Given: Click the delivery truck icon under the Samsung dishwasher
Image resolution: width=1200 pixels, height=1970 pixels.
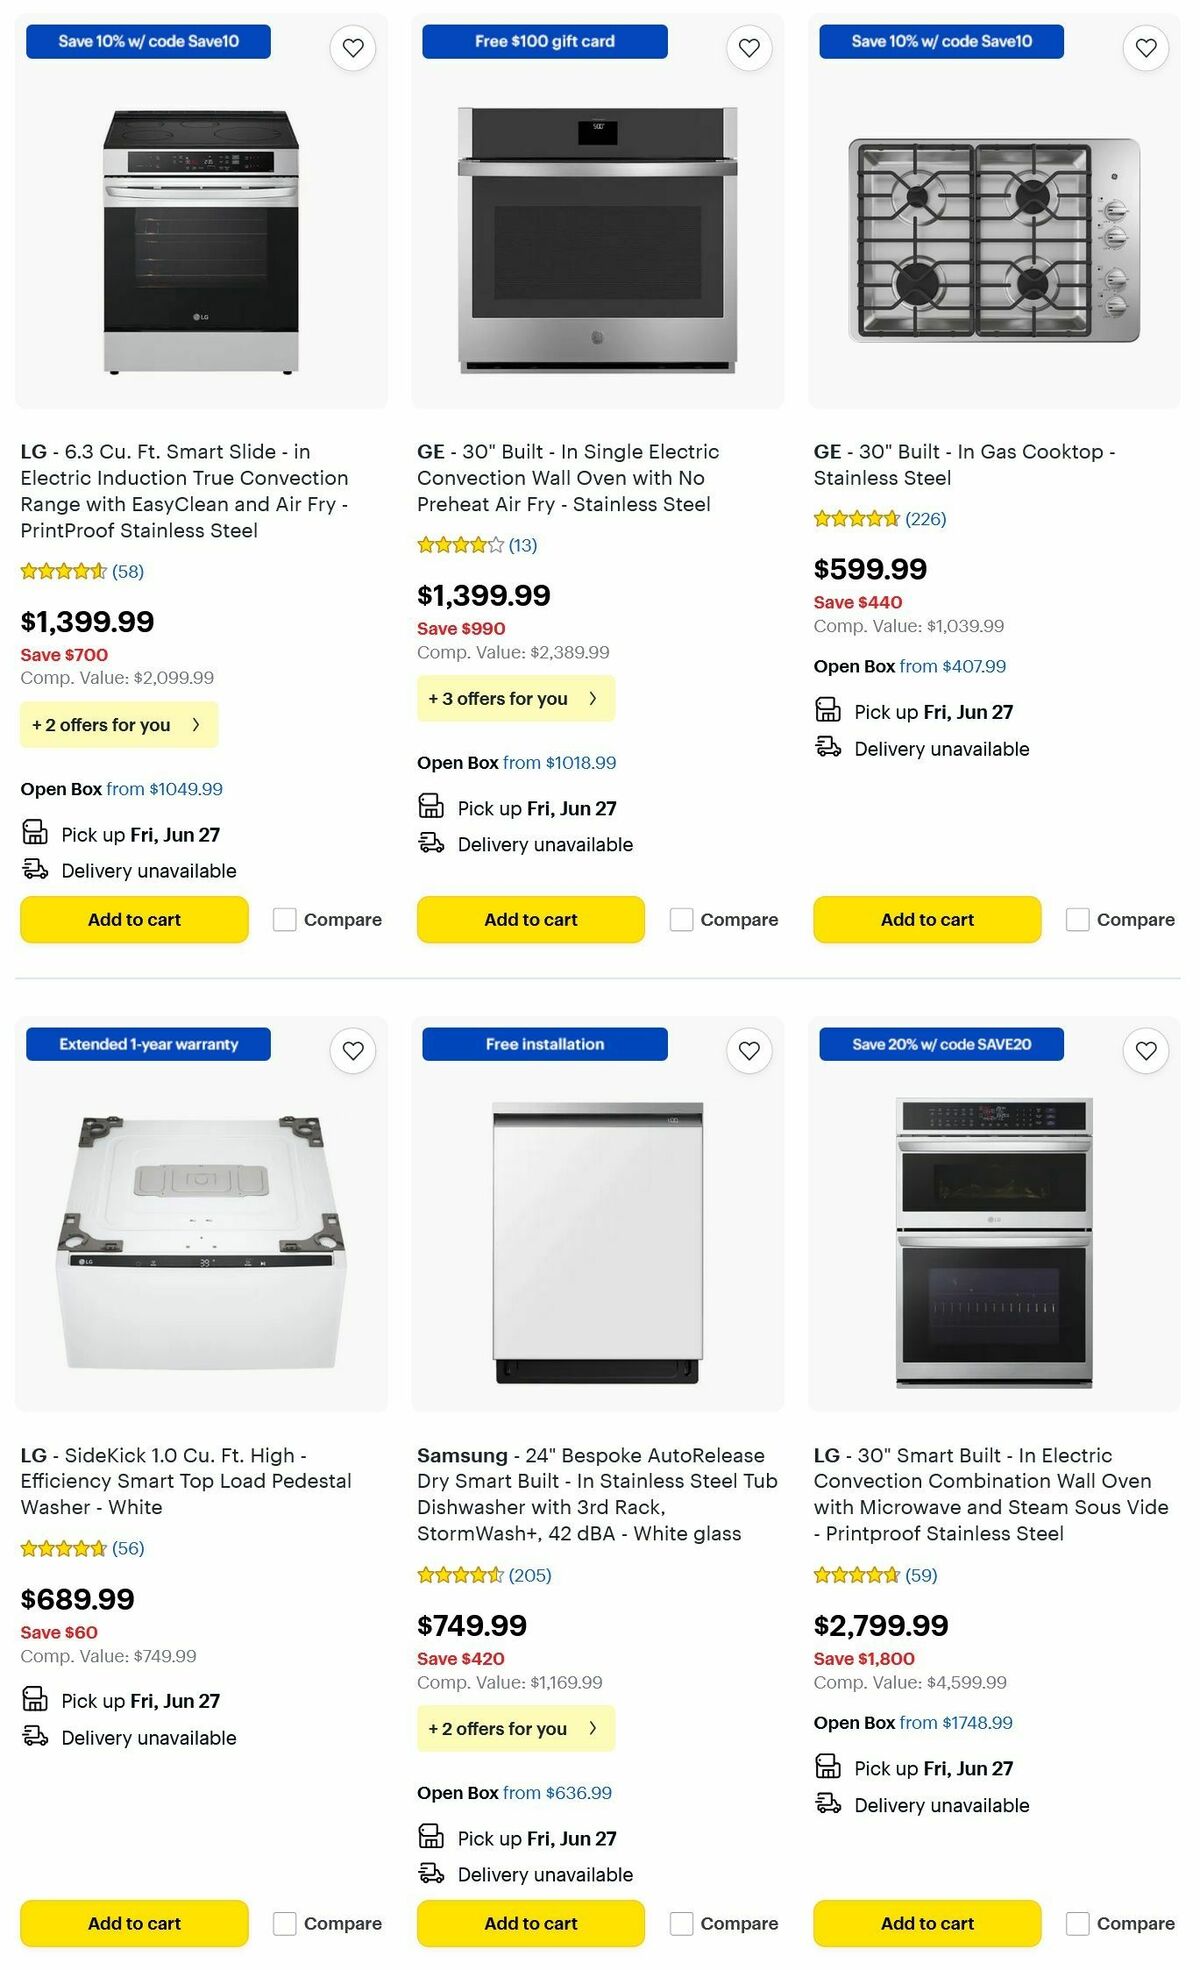Looking at the screenshot, I should click(432, 1875).
